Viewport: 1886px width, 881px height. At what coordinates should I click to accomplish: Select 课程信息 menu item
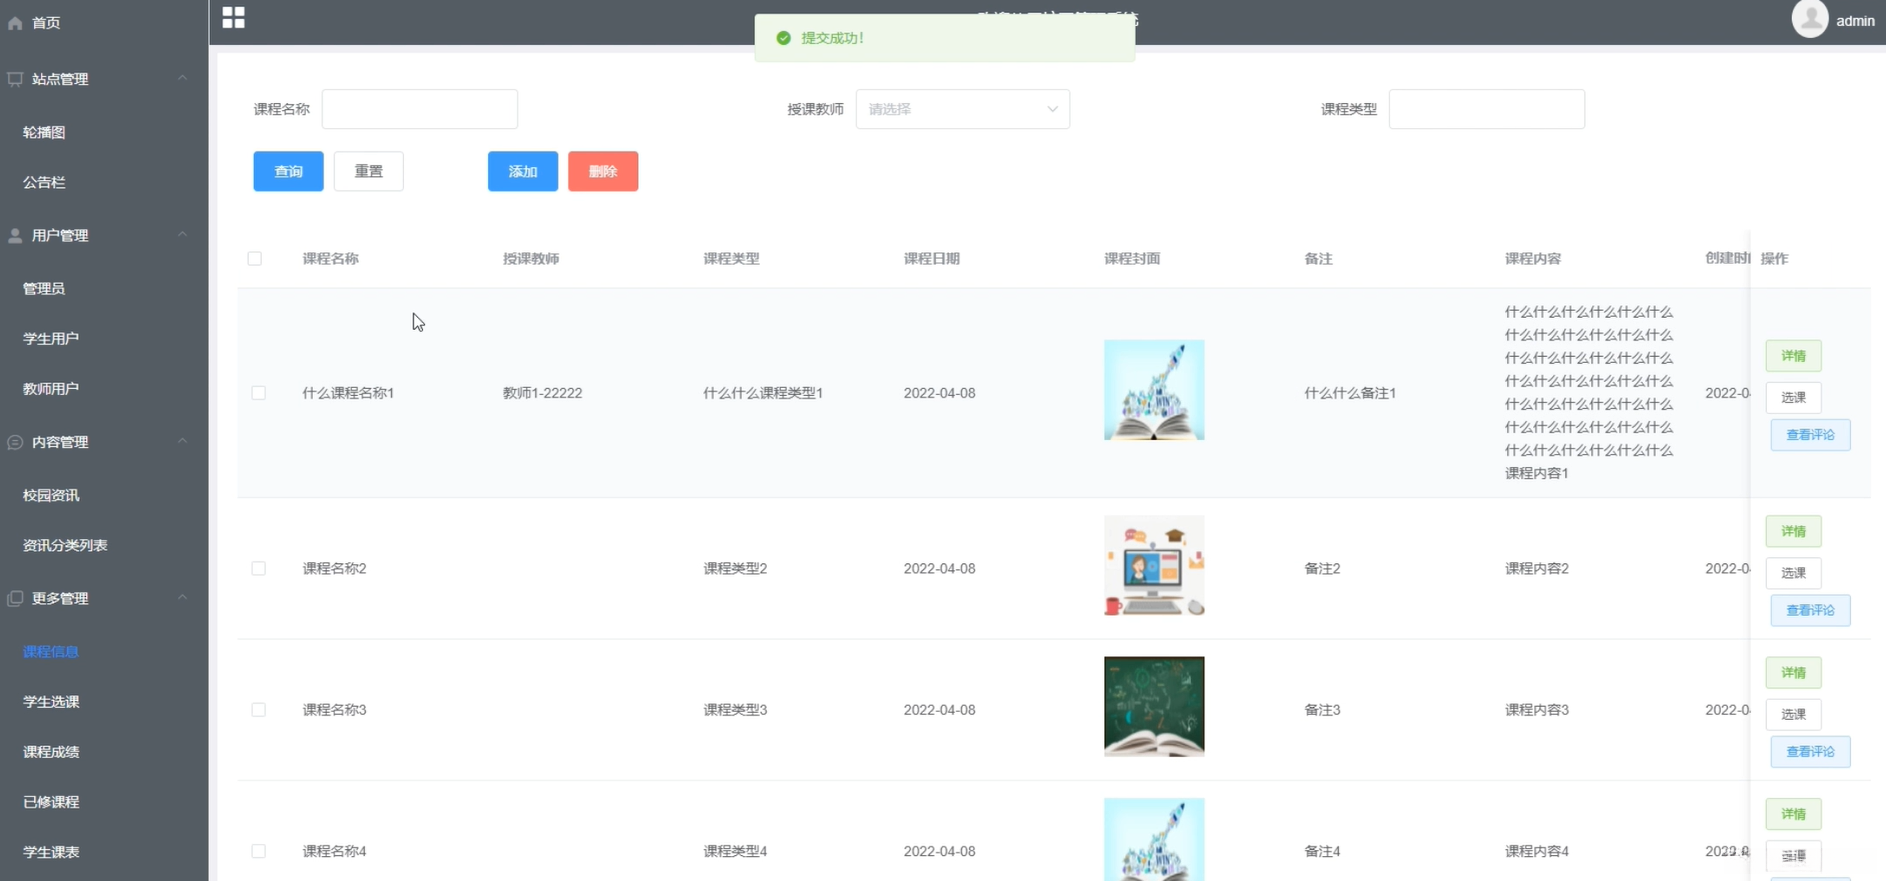51,651
